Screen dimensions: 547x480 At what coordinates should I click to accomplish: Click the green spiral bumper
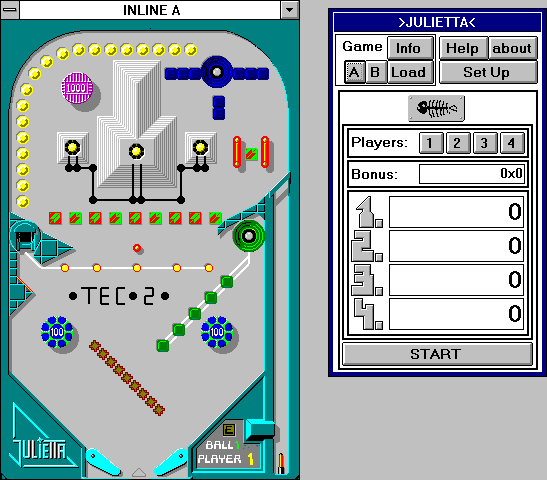[x=249, y=236]
